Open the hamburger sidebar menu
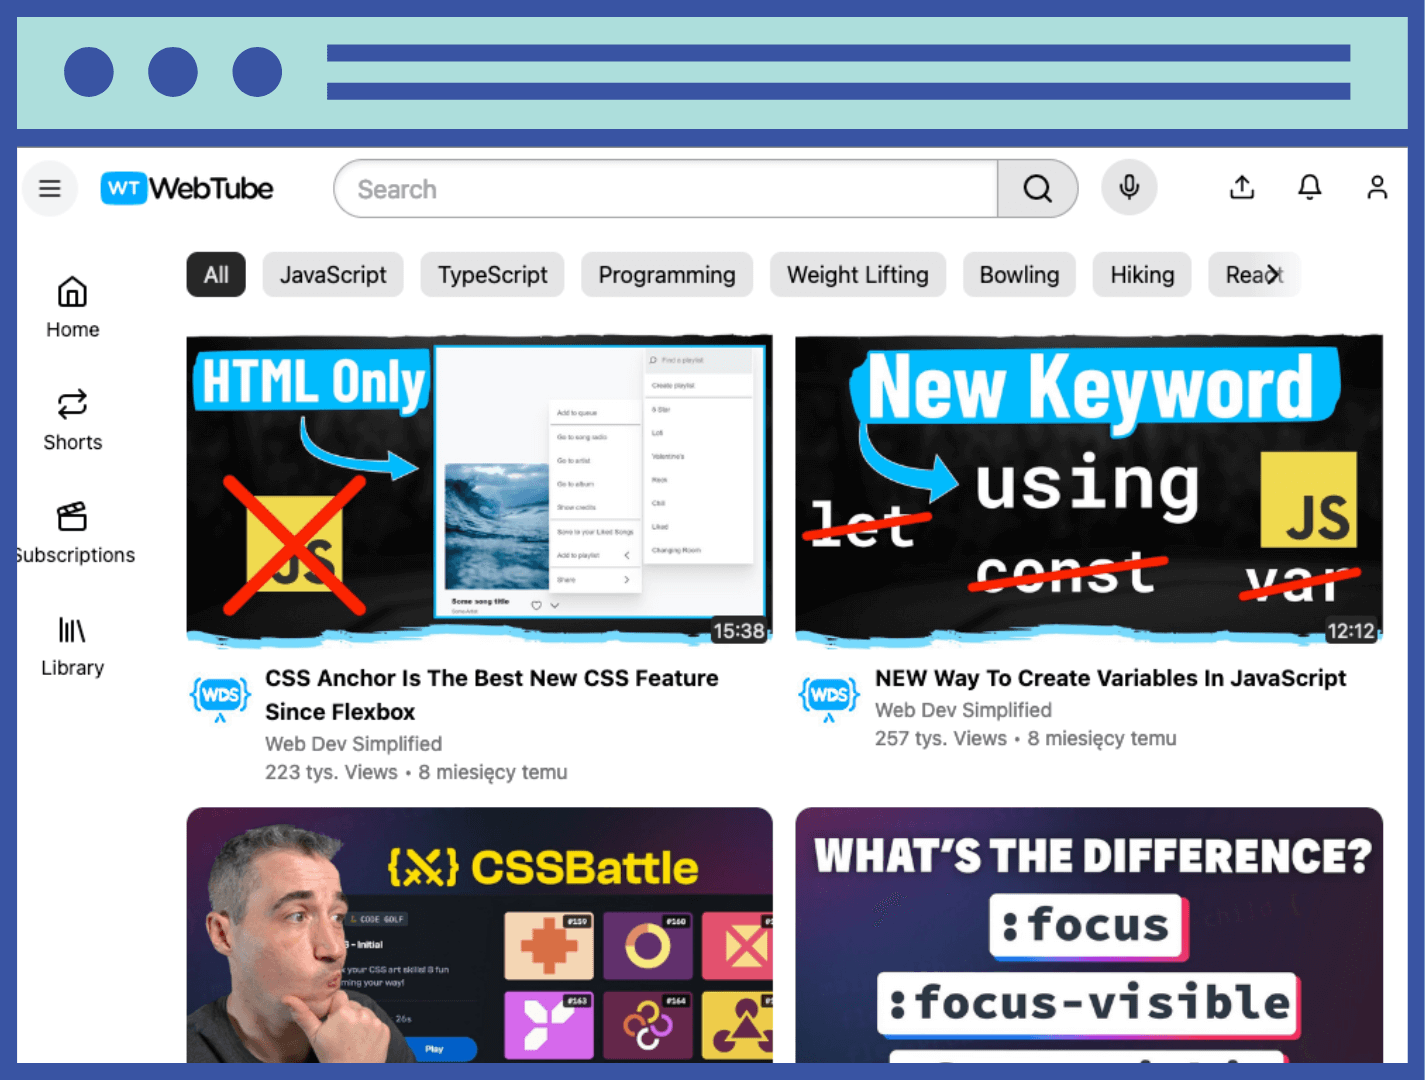Image resolution: width=1425 pixels, height=1080 pixels. 50,188
